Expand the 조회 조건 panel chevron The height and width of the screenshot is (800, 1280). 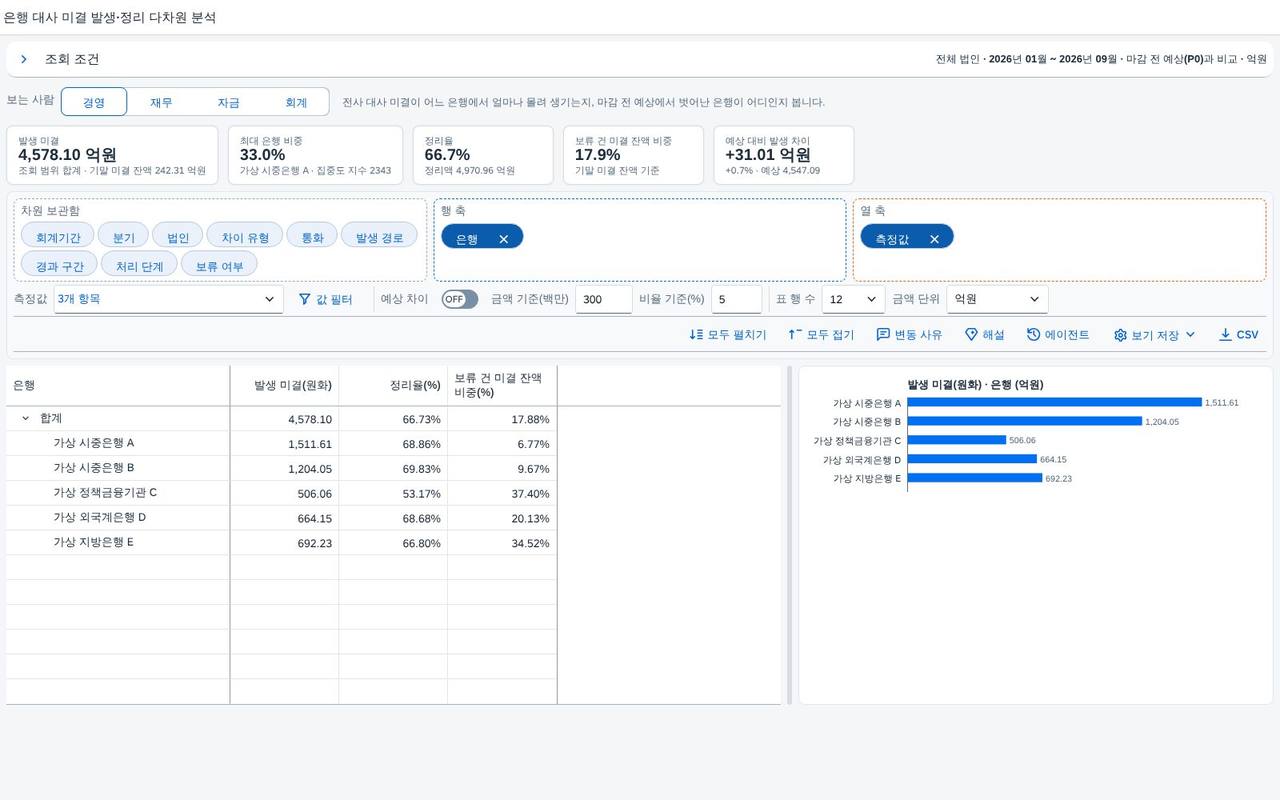click(24, 59)
